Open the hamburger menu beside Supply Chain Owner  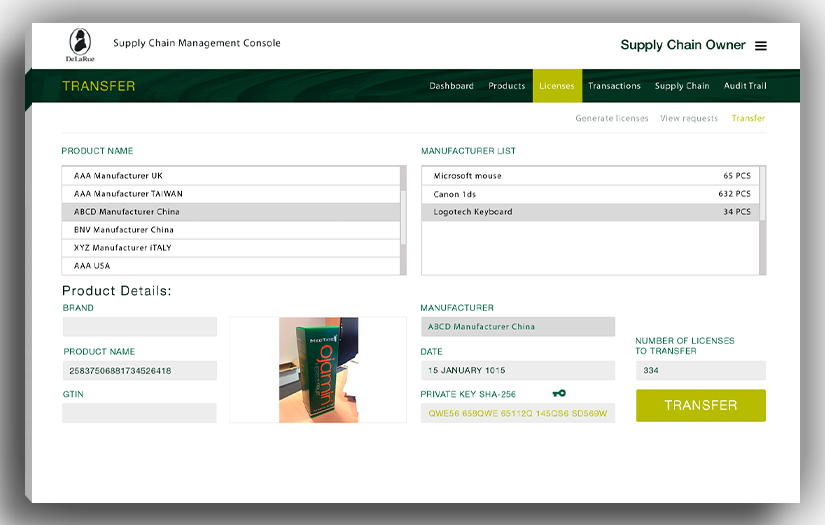(x=760, y=46)
